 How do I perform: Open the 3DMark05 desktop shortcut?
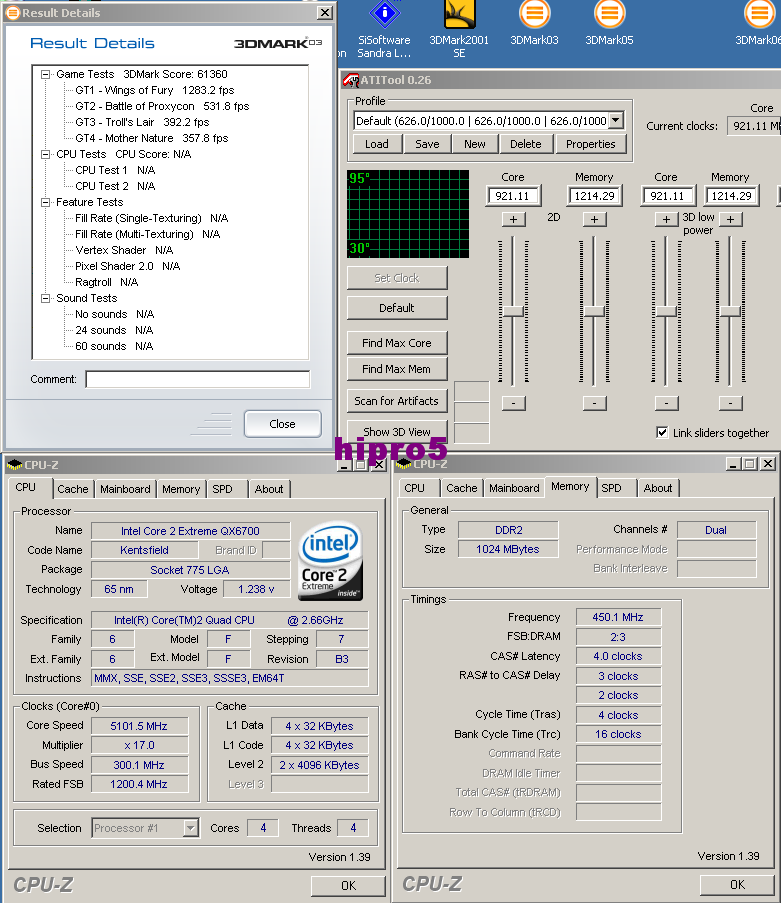(x=609, y=24)
